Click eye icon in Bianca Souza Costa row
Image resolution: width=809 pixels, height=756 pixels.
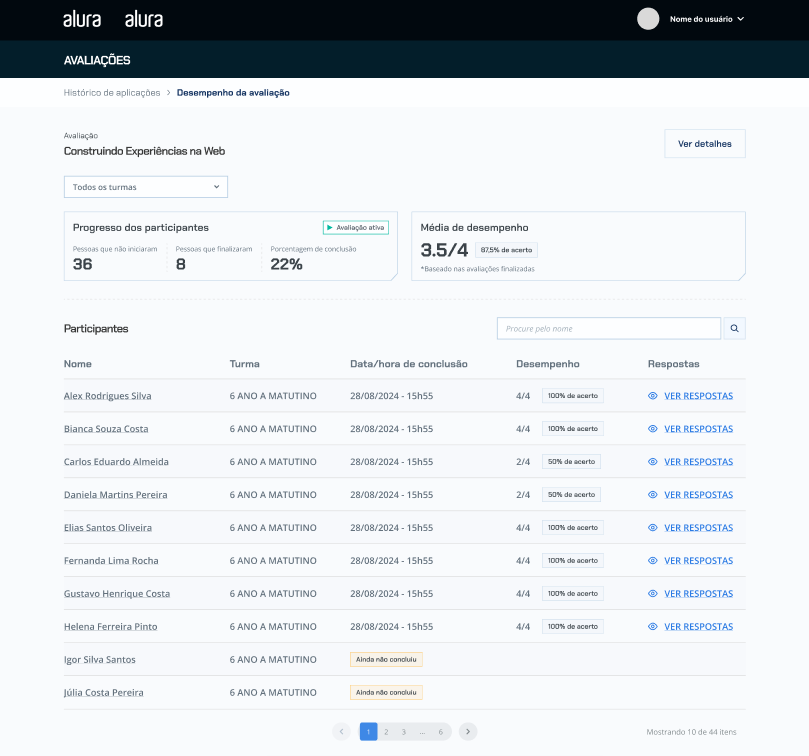(653, 429)
